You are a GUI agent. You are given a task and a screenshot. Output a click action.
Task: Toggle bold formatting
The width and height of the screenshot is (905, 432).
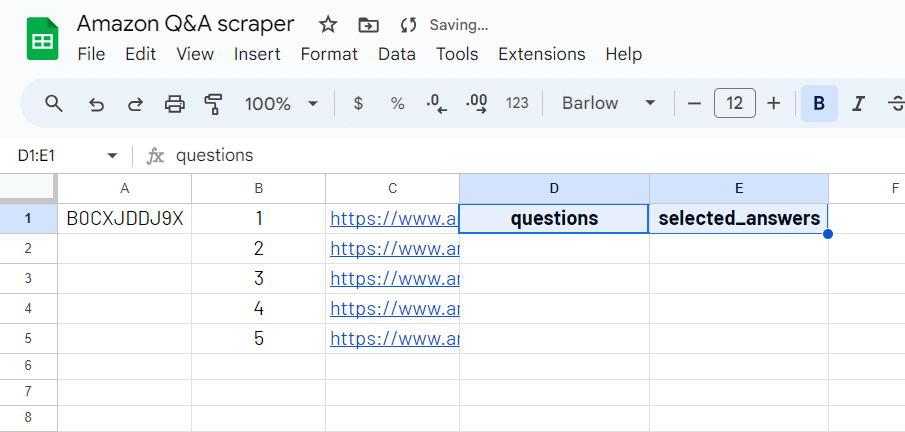pyautogui.click(x=819, y=103)
